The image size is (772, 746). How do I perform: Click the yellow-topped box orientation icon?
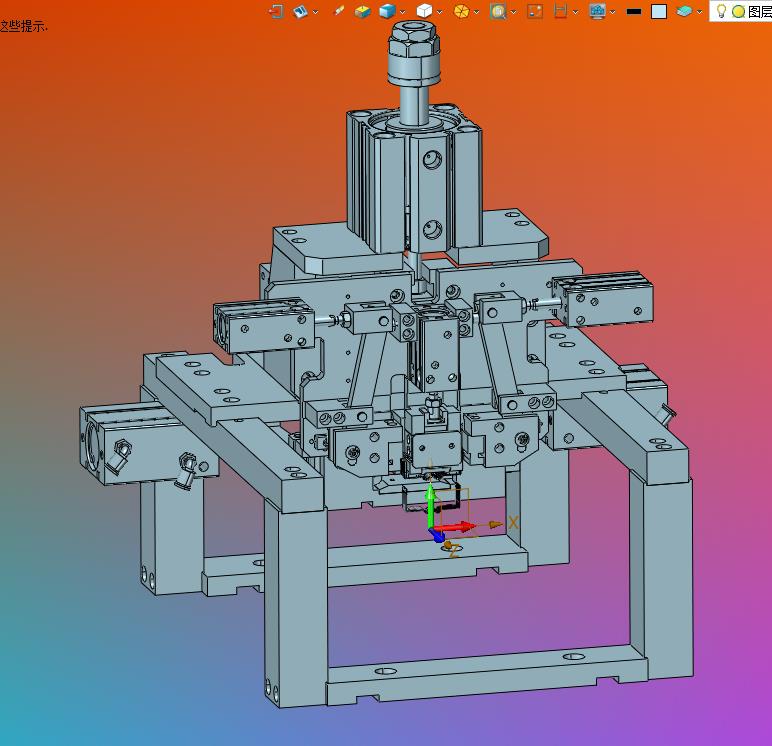(362, 11)
